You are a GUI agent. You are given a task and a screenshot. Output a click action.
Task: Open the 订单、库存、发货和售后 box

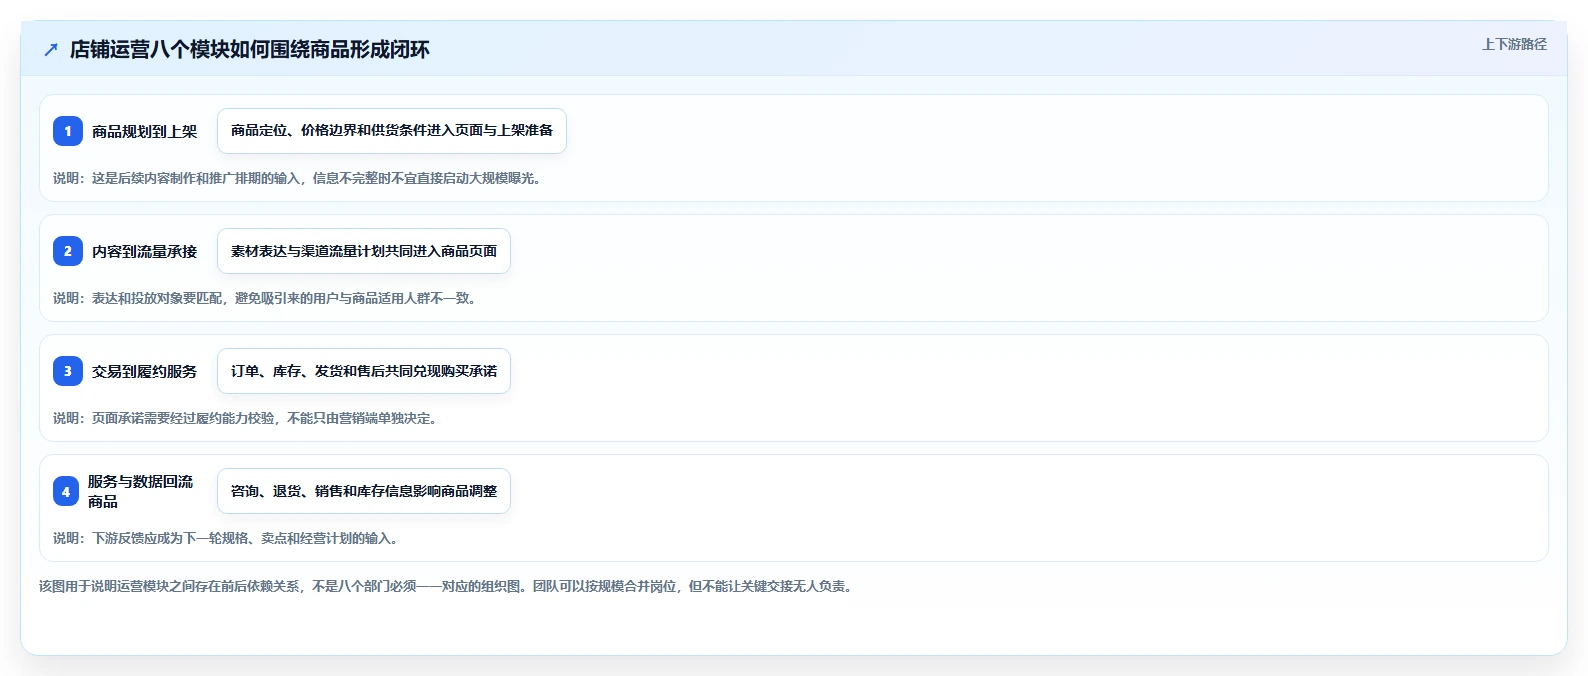[364, 371]
